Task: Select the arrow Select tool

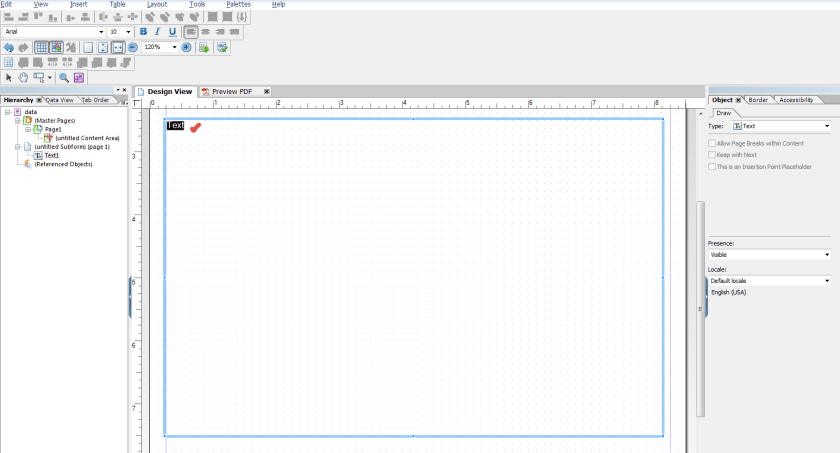Action: pos(9,78)
